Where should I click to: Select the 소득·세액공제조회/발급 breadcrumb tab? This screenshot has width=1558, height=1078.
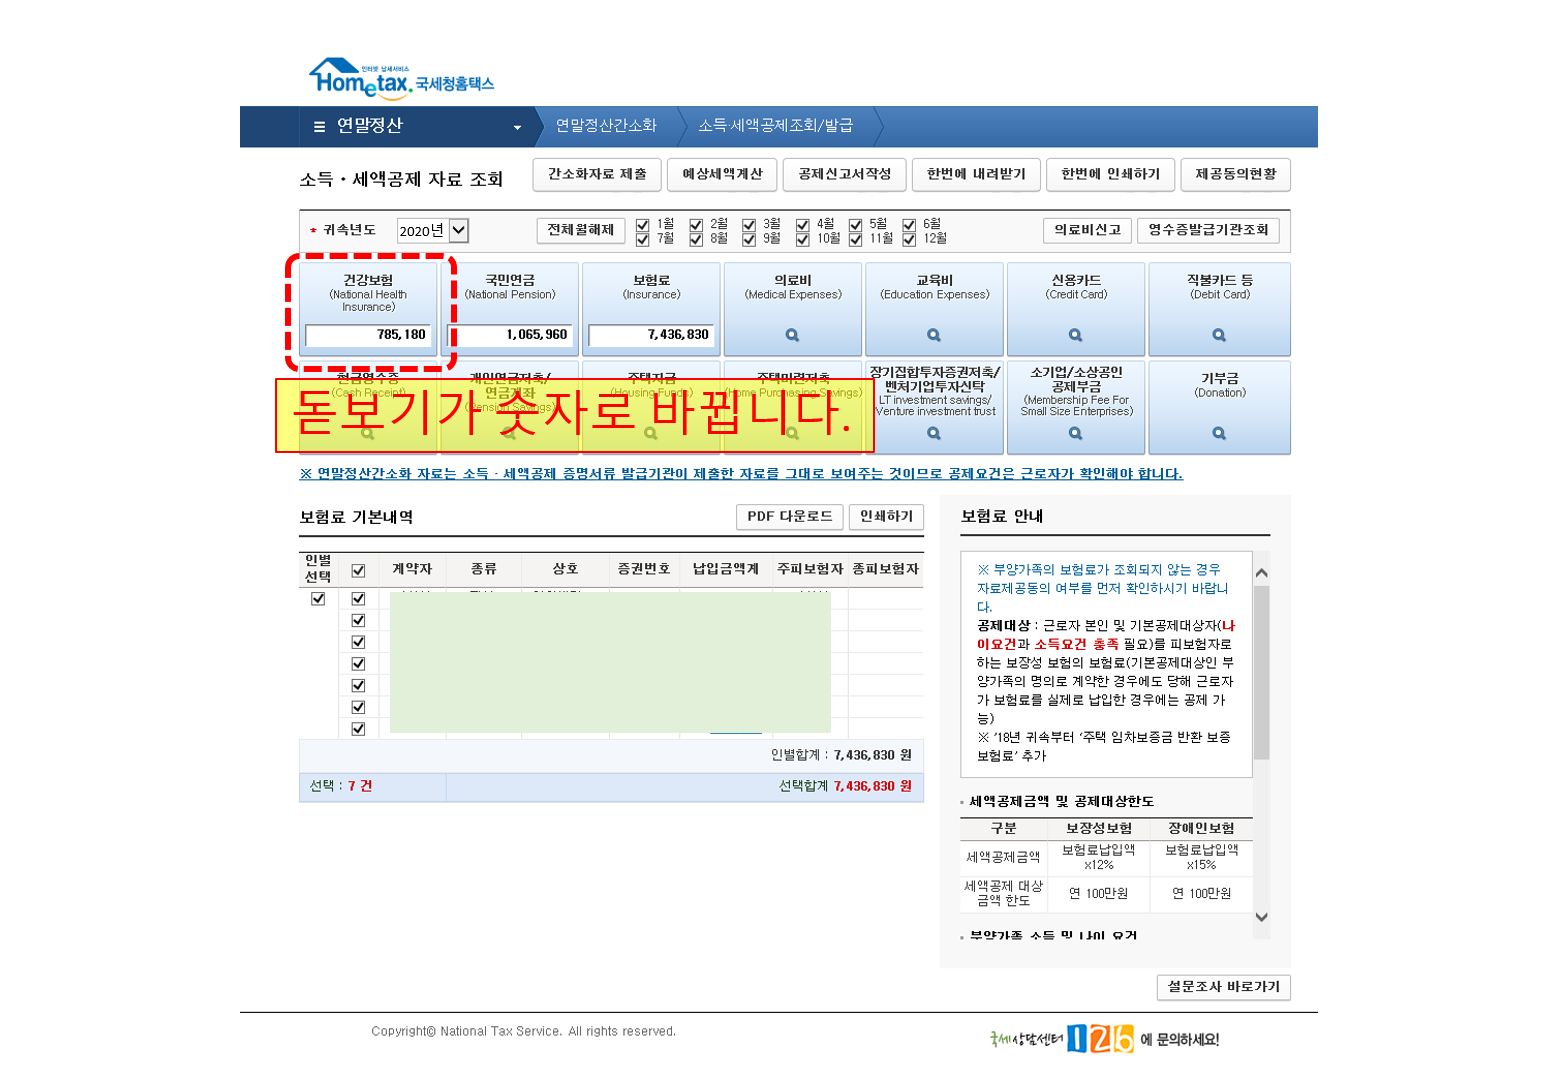pyautogui.click(x=776, y=126)
